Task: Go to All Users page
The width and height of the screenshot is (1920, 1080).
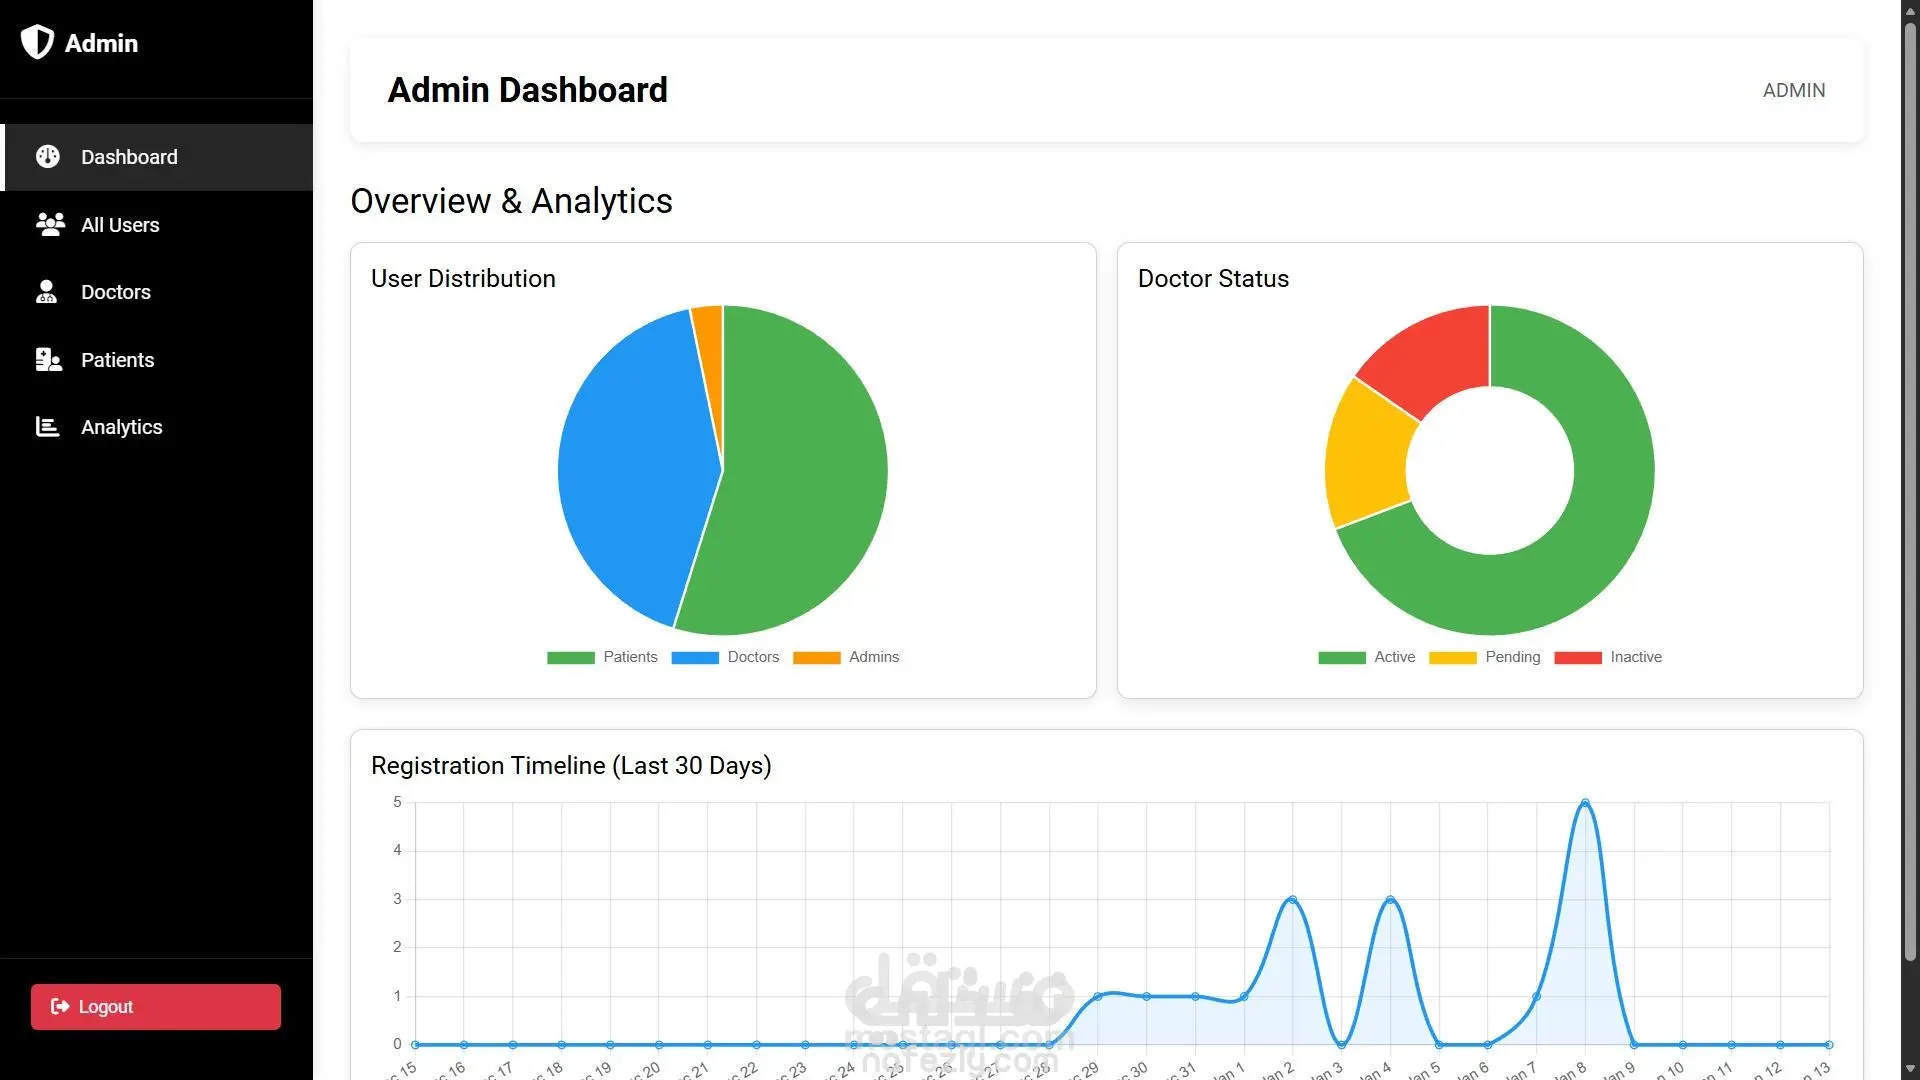Action: tap(157, 225)
